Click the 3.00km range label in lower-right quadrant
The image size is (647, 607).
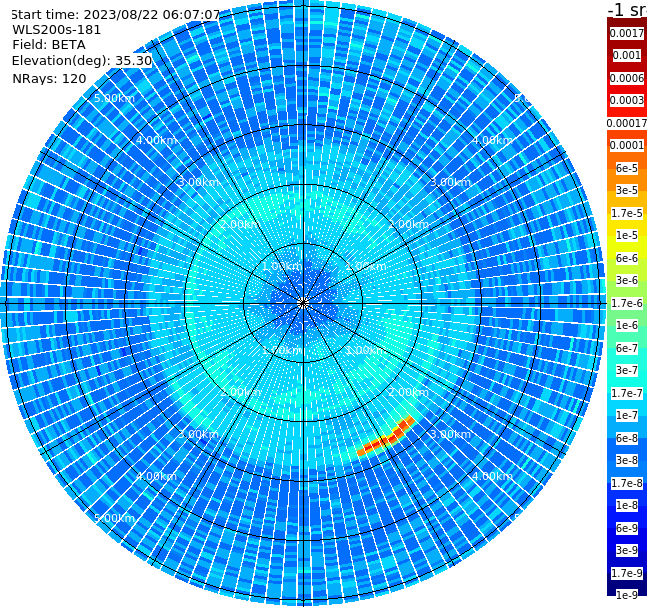[450, 434]
